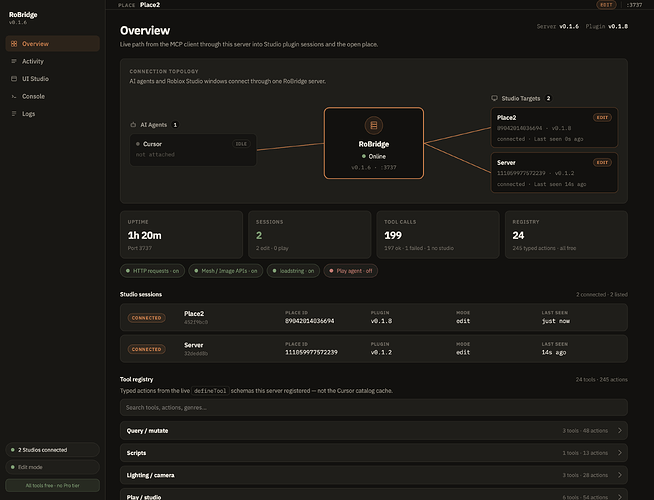Click the Studio Targets monitor icon
Screen dimensions: 654x500
[494, 98]
